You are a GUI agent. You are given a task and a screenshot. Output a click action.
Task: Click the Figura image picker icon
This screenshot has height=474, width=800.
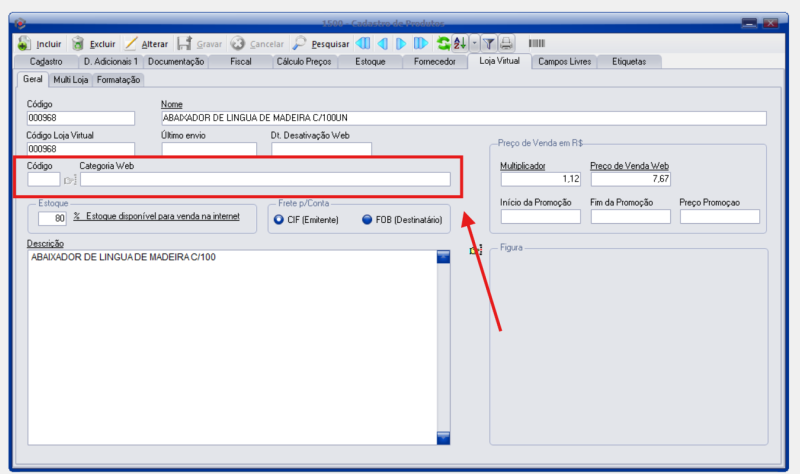[476, 250]
